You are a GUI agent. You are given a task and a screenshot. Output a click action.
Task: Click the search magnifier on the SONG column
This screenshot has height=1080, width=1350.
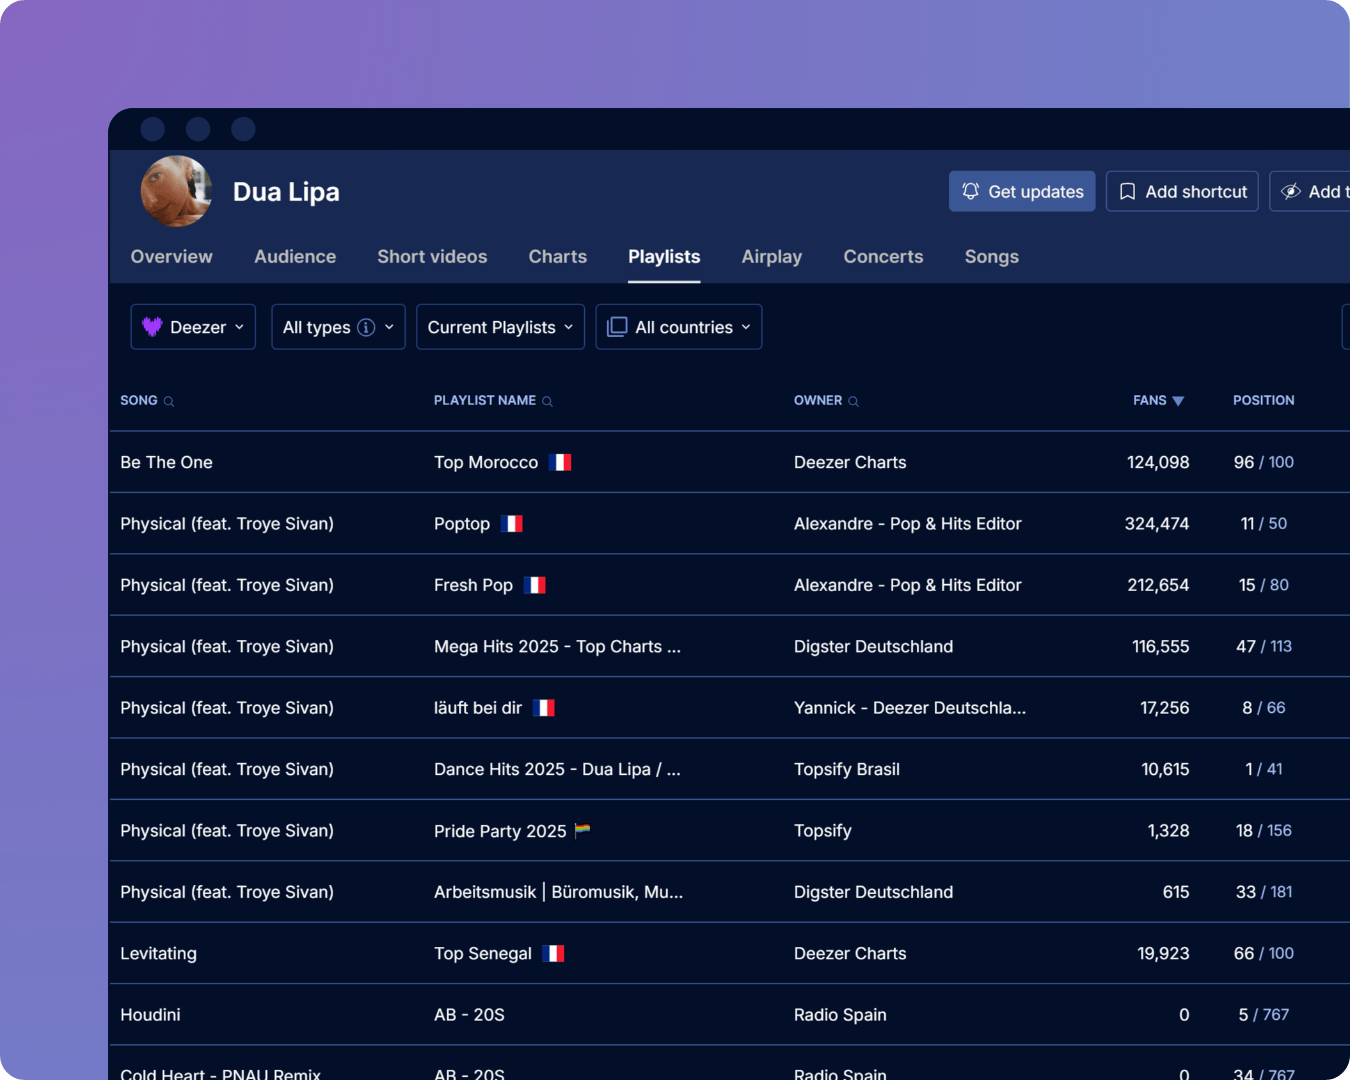(170, 401)
